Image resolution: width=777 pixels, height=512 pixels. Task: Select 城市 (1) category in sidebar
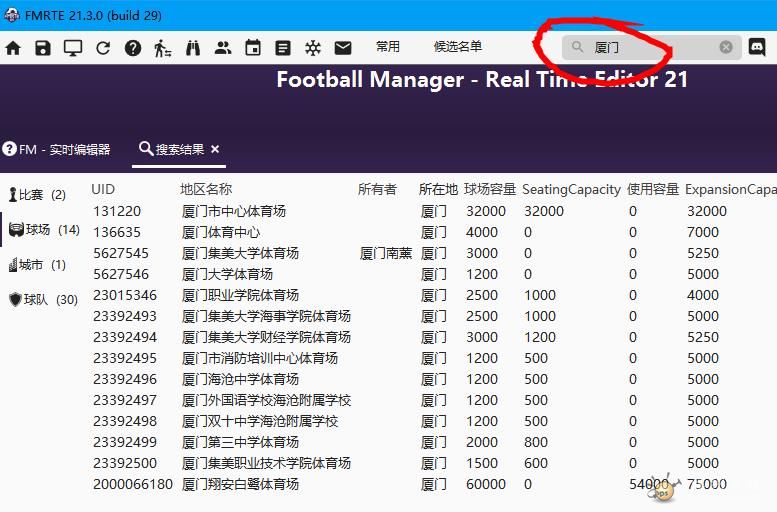[38, 265]
